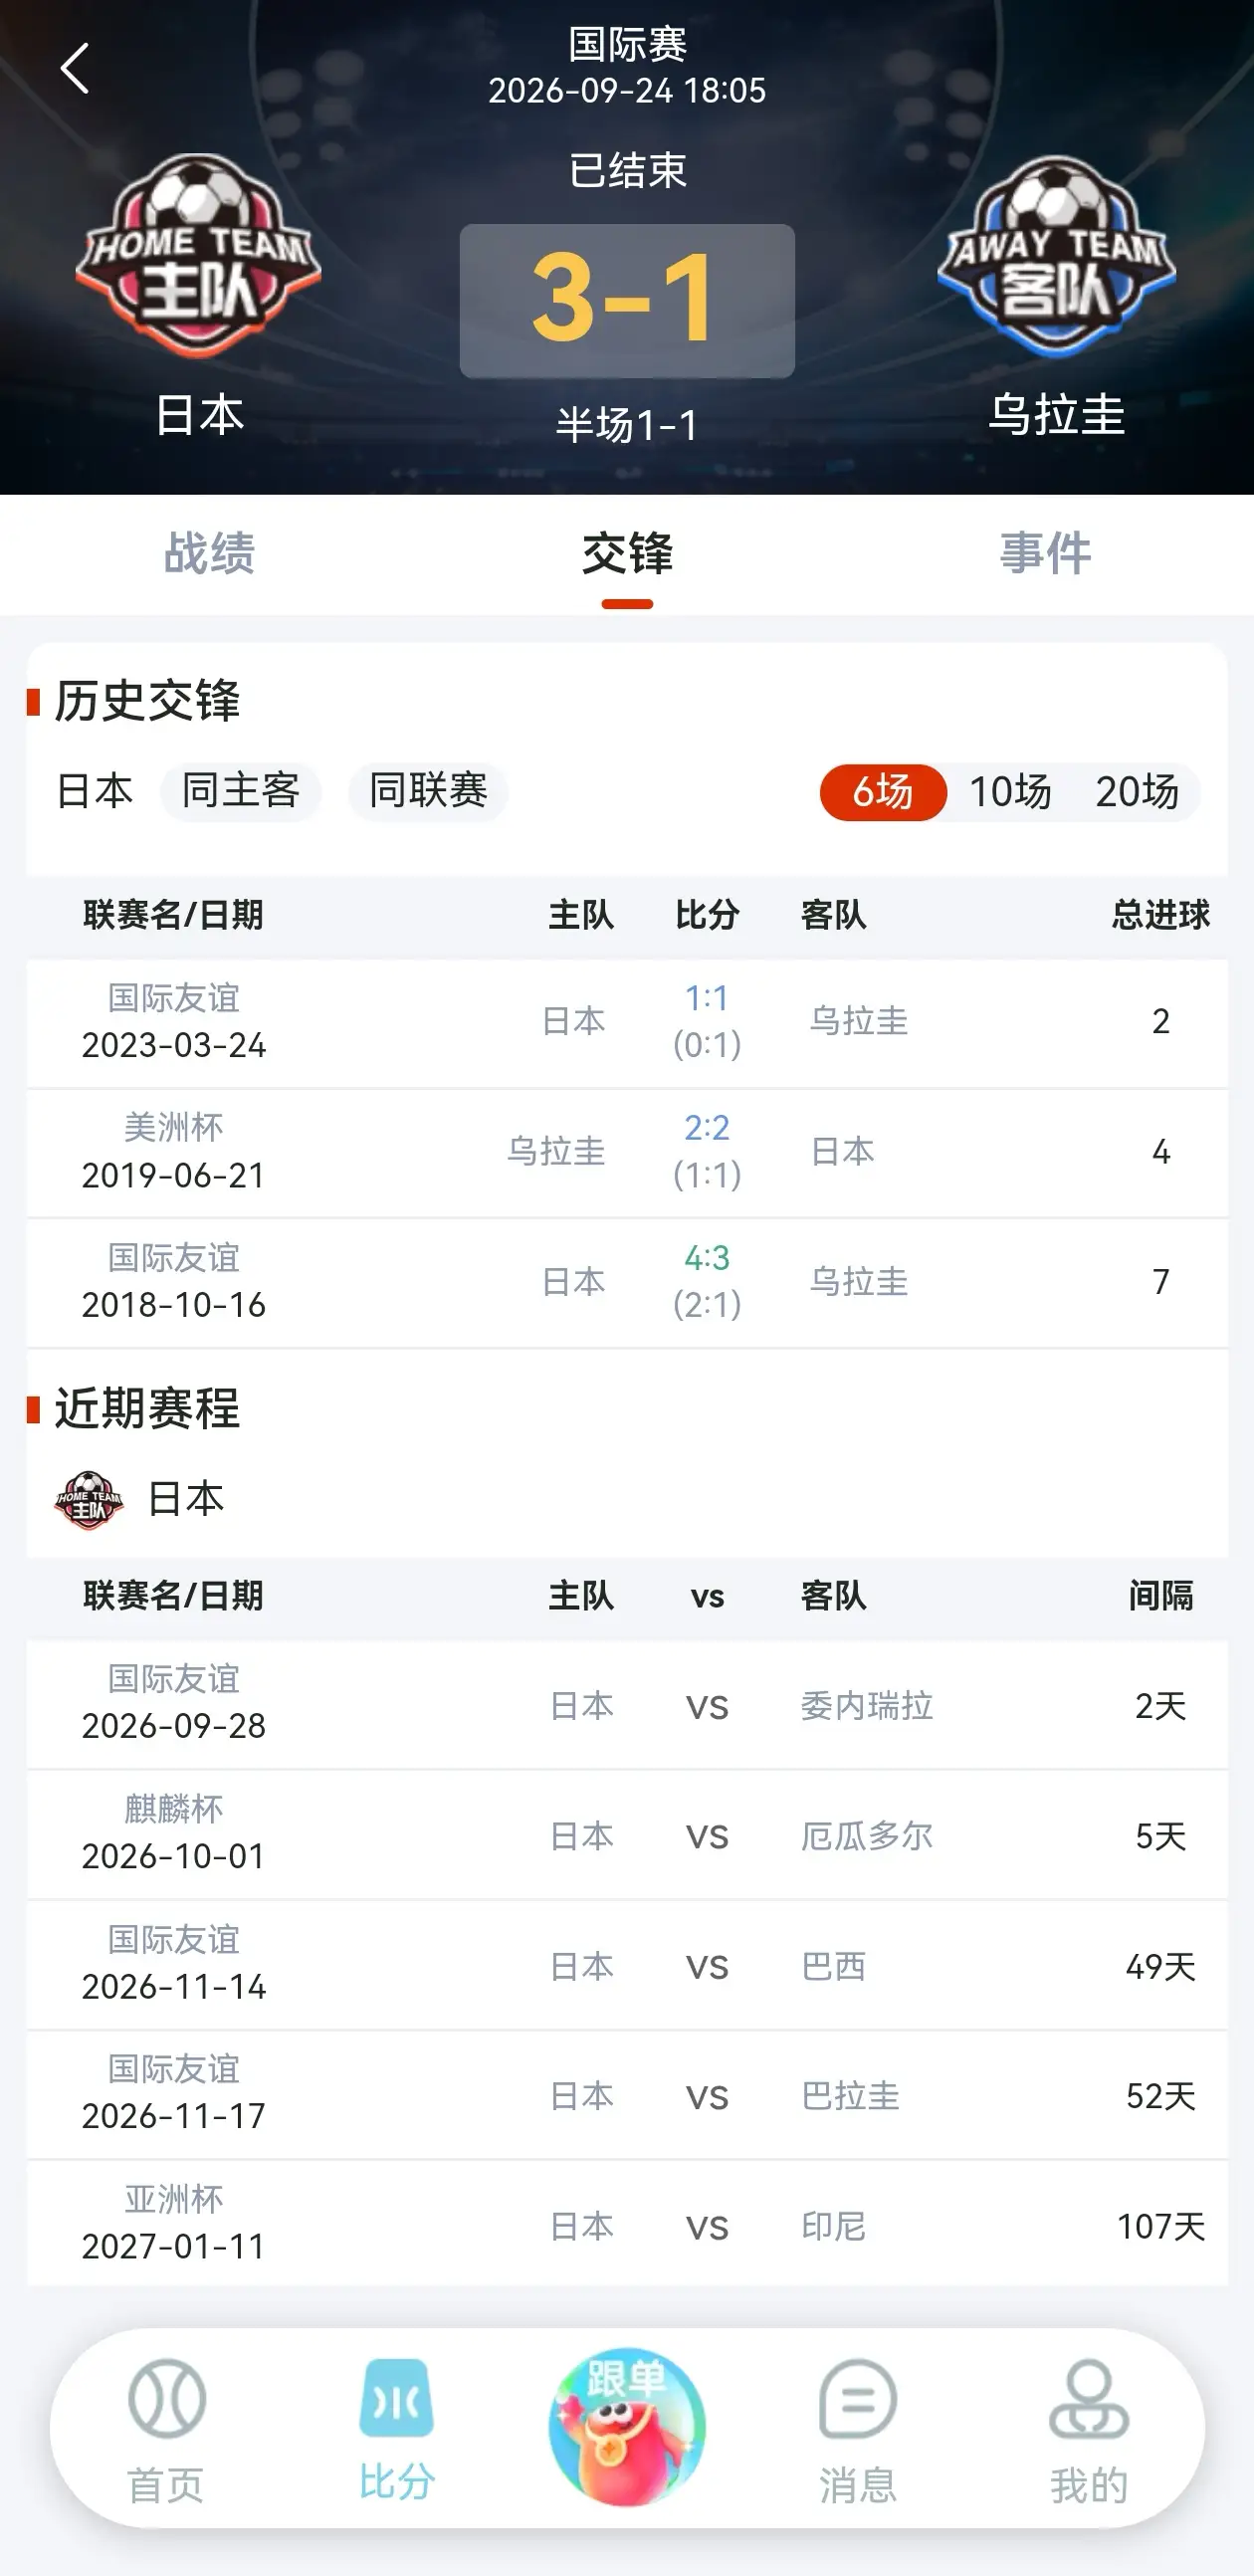Tap opponent 印尼
Viewport: 1254px width, 2576px height.
834,2226
